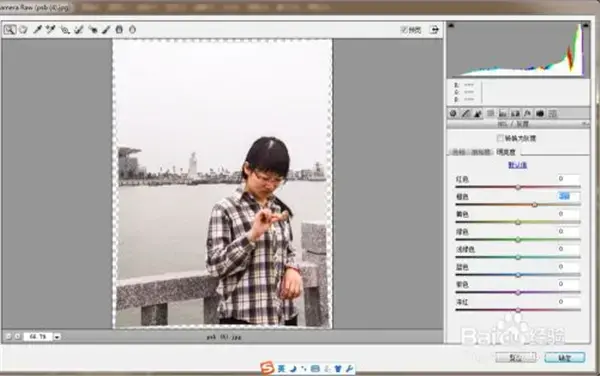Click the 紫色 purple slider handle
600x376 pixels.
[518, 292]
